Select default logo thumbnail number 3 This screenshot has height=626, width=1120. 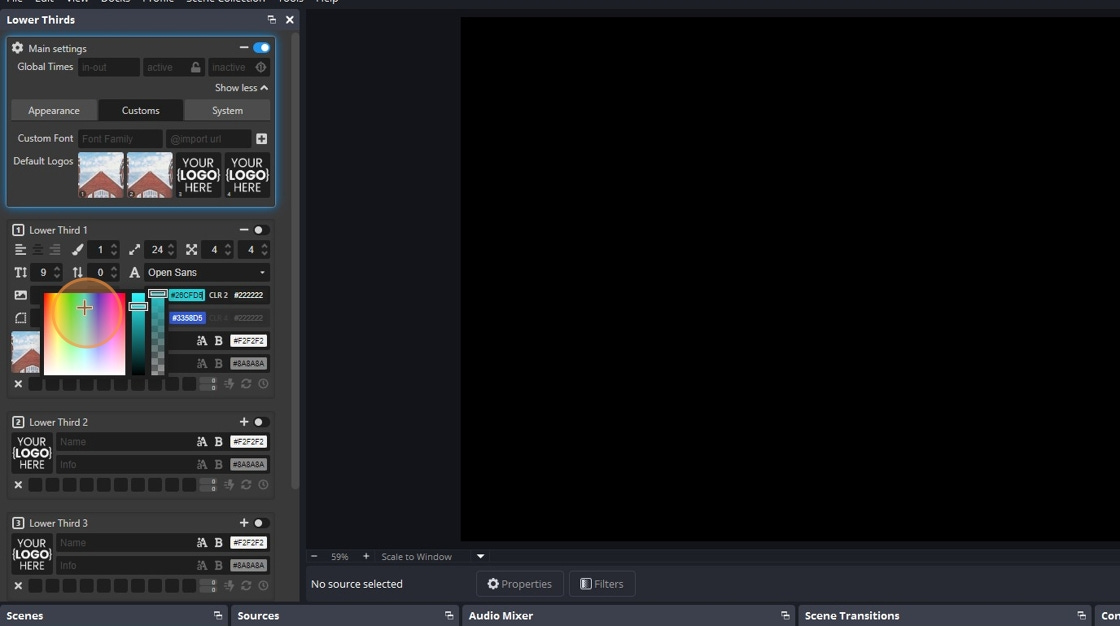[199, 175]
